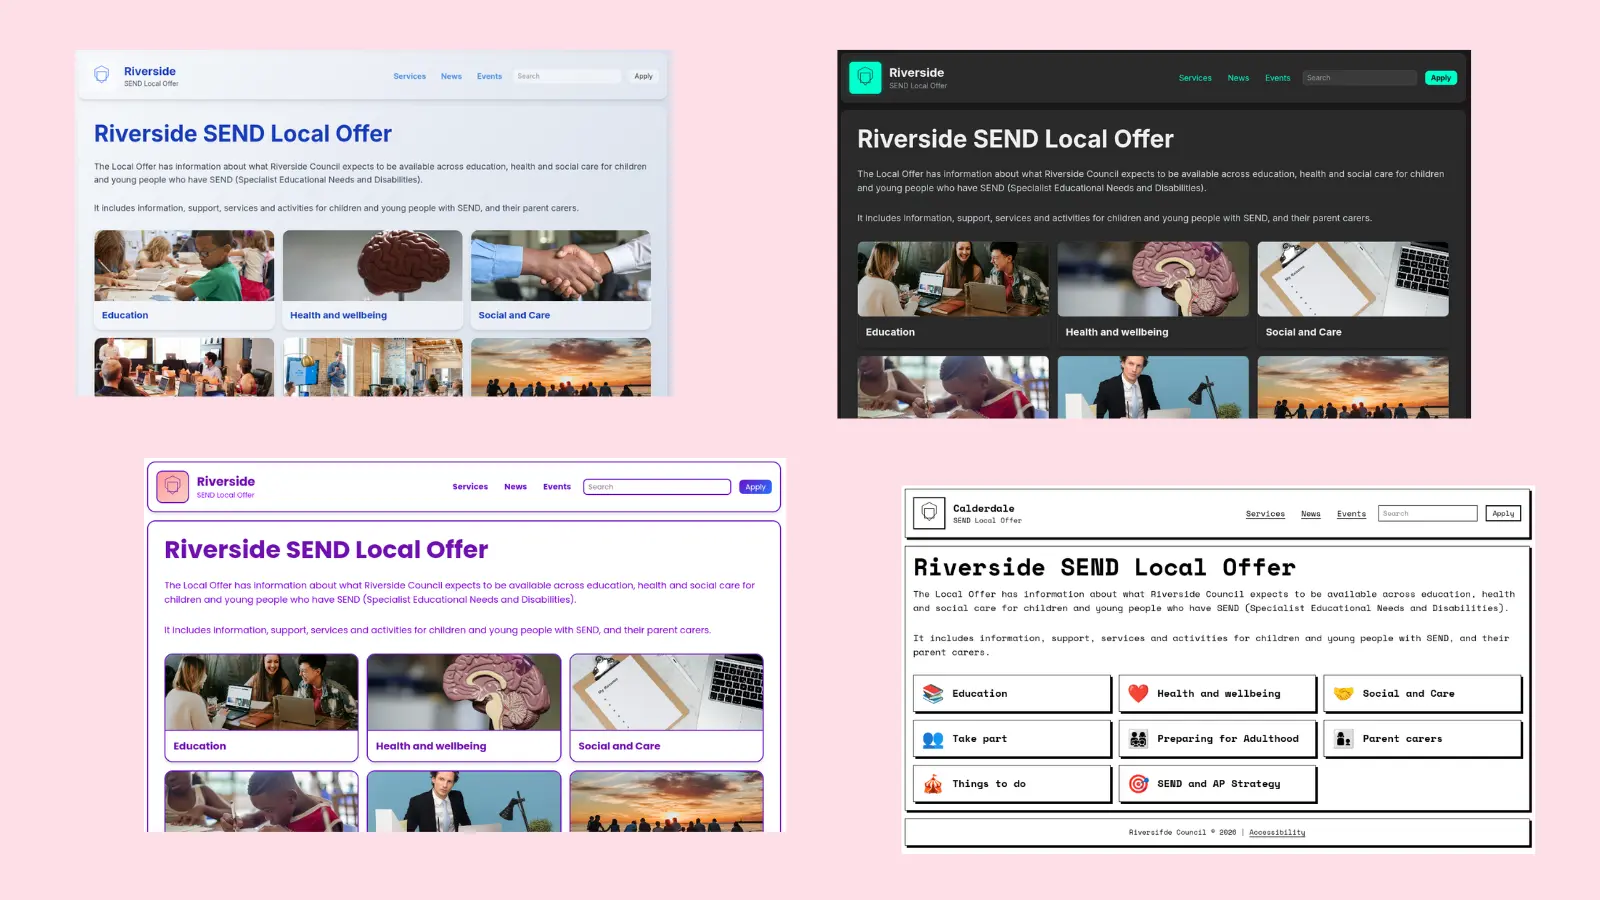Focus the Search field in dark theme header
The width and height of the screenshot is (1600, 900).
coord(1359,78)
